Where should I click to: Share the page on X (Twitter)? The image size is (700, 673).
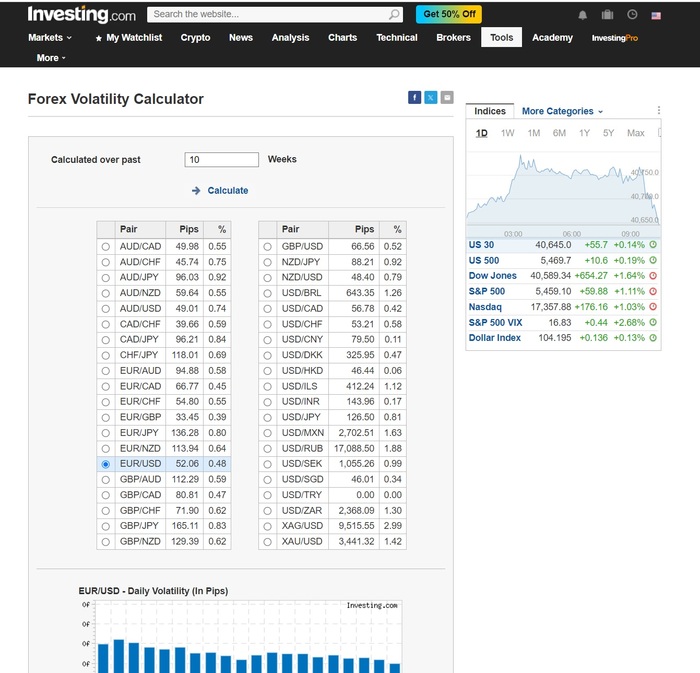coord(430,97)
